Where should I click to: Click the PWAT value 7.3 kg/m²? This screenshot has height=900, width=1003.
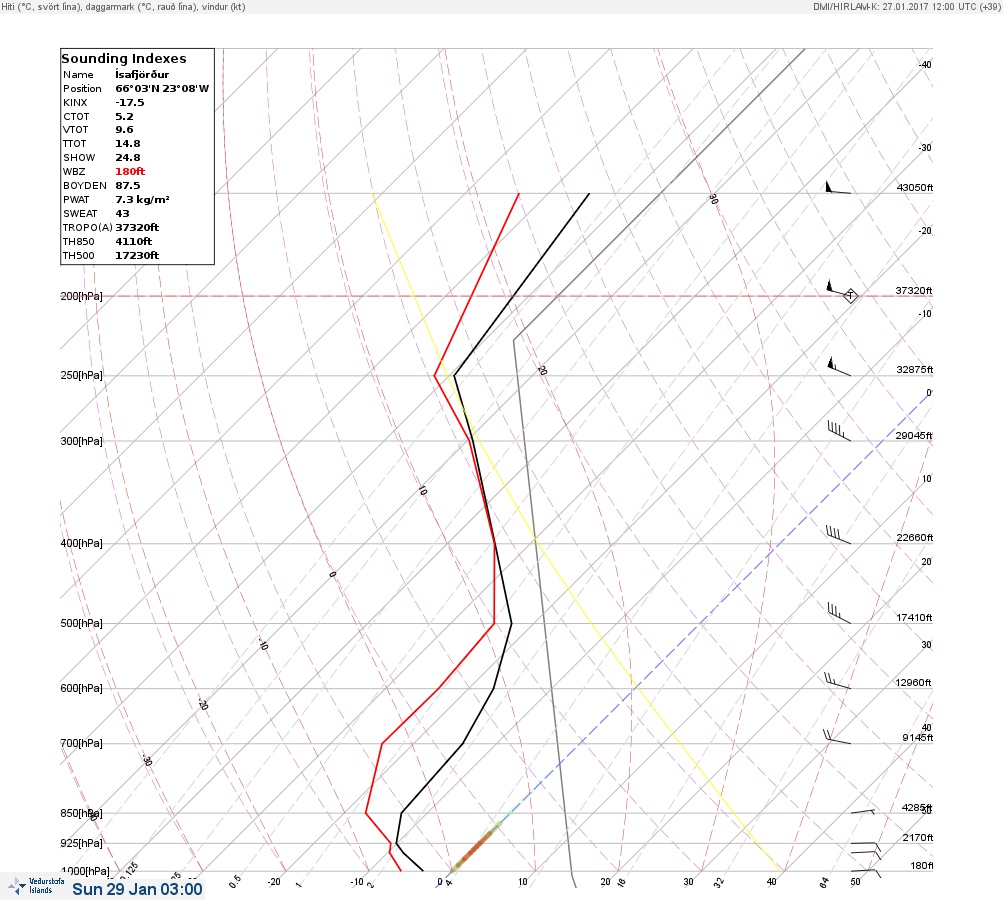tap(142, 200)
